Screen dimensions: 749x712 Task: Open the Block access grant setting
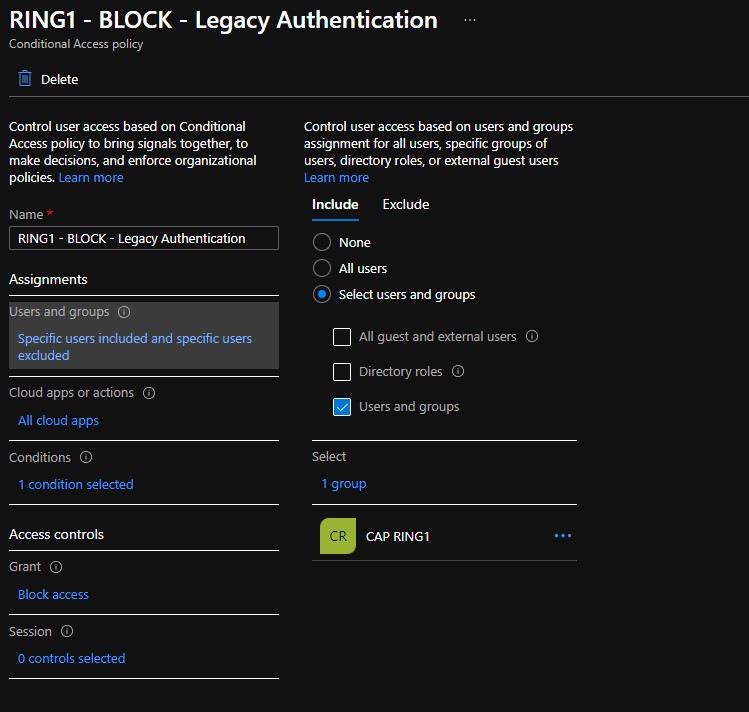coord(53,594)
